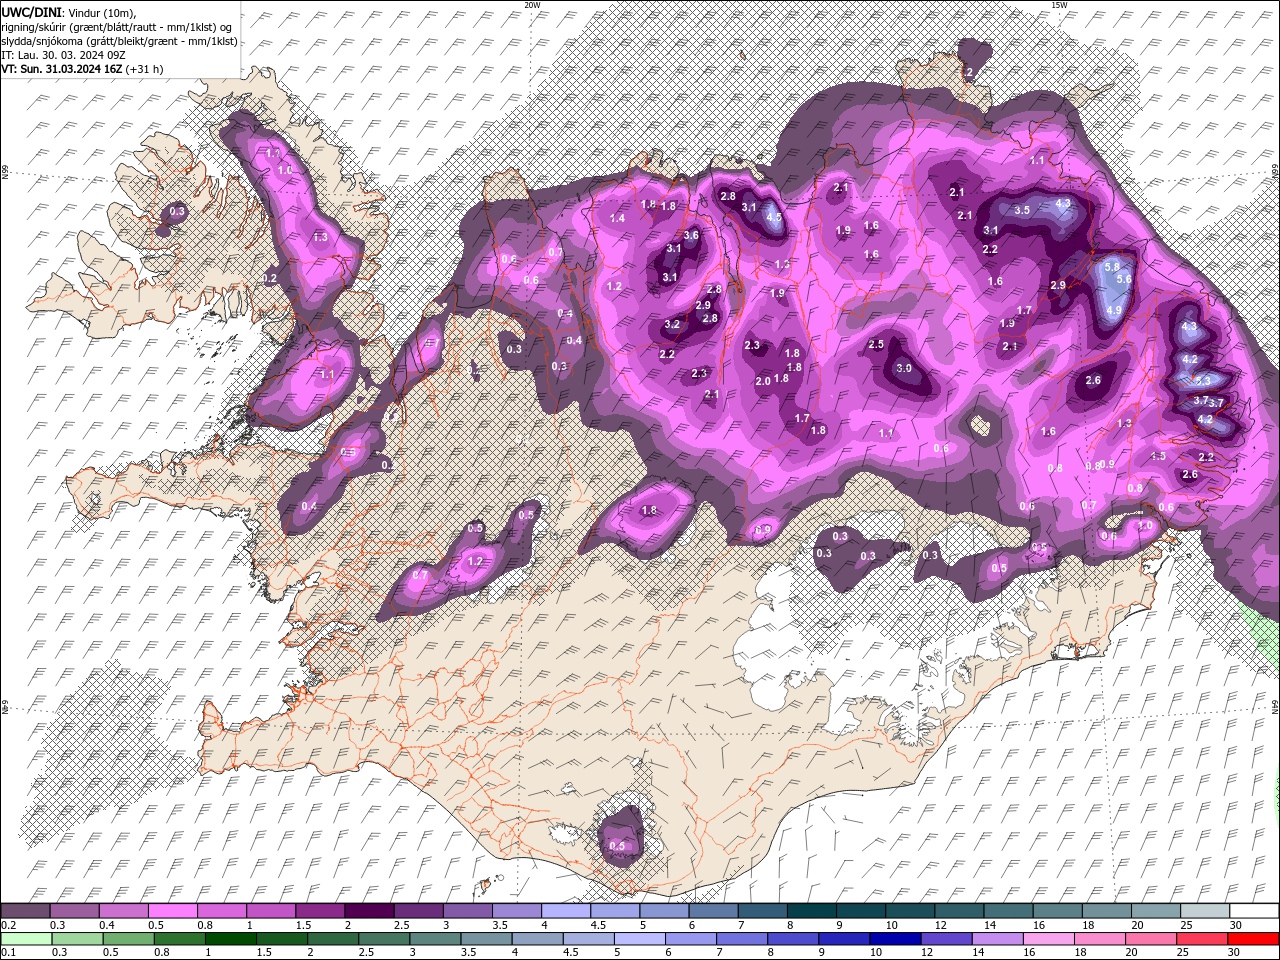Click the 5.8 snowfall value on the map

tap(1111, 268)
